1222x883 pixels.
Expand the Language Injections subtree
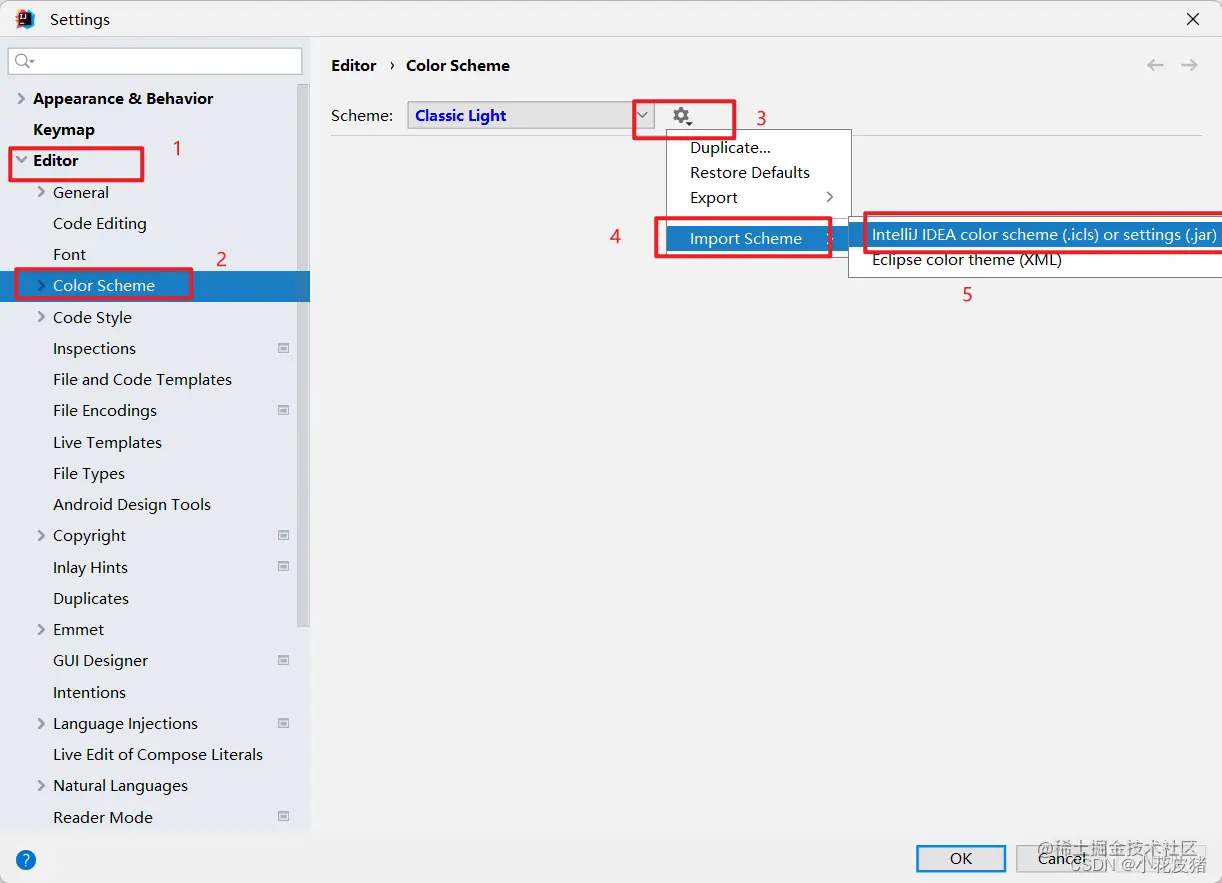click(x=41, y=723)
